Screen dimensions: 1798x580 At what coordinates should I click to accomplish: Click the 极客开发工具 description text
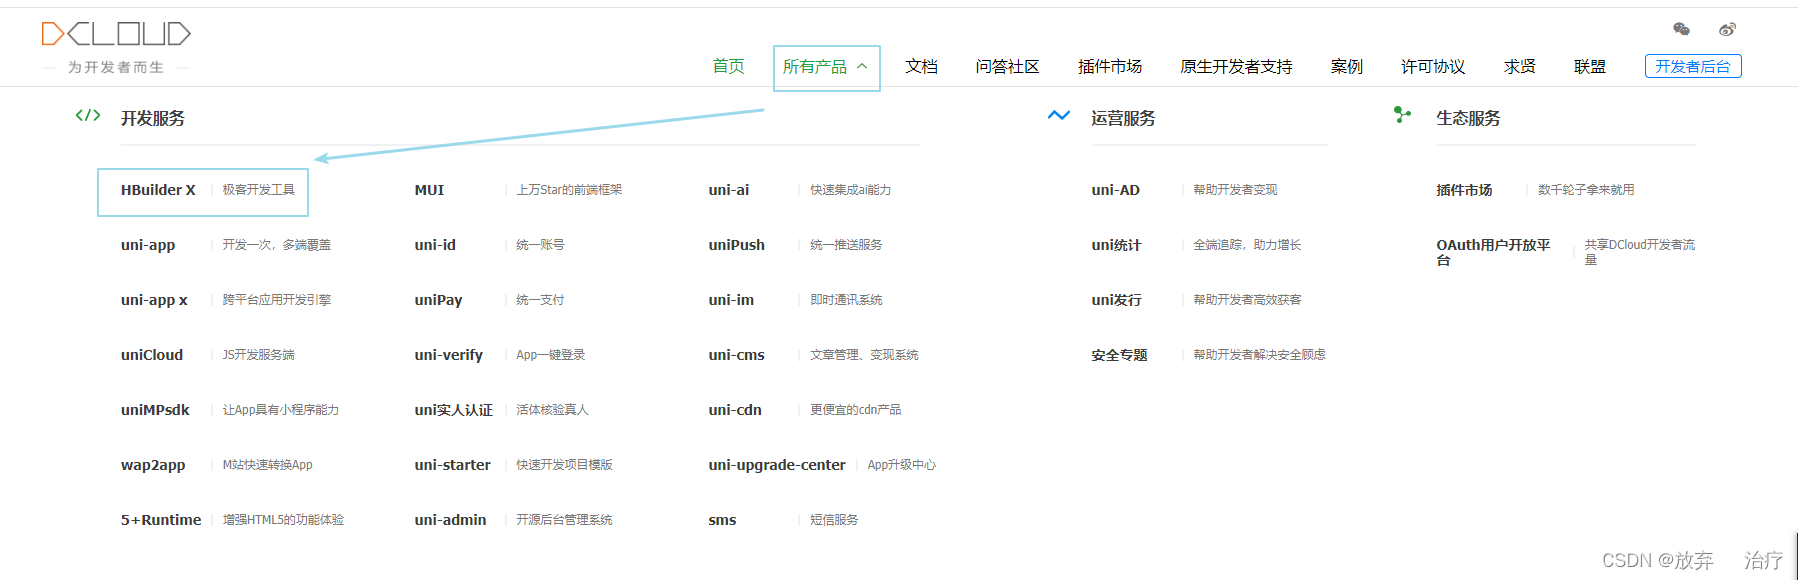point(258,190)
